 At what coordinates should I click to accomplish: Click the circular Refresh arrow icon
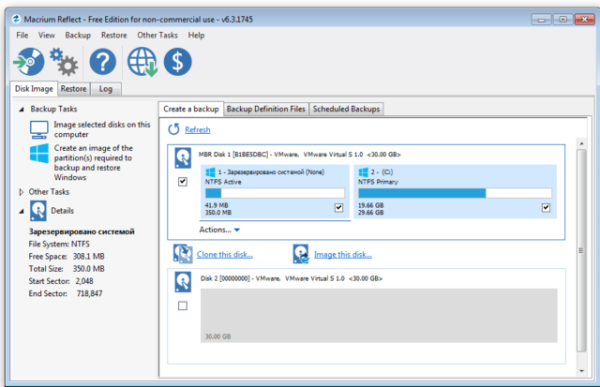tap(174, 129)
